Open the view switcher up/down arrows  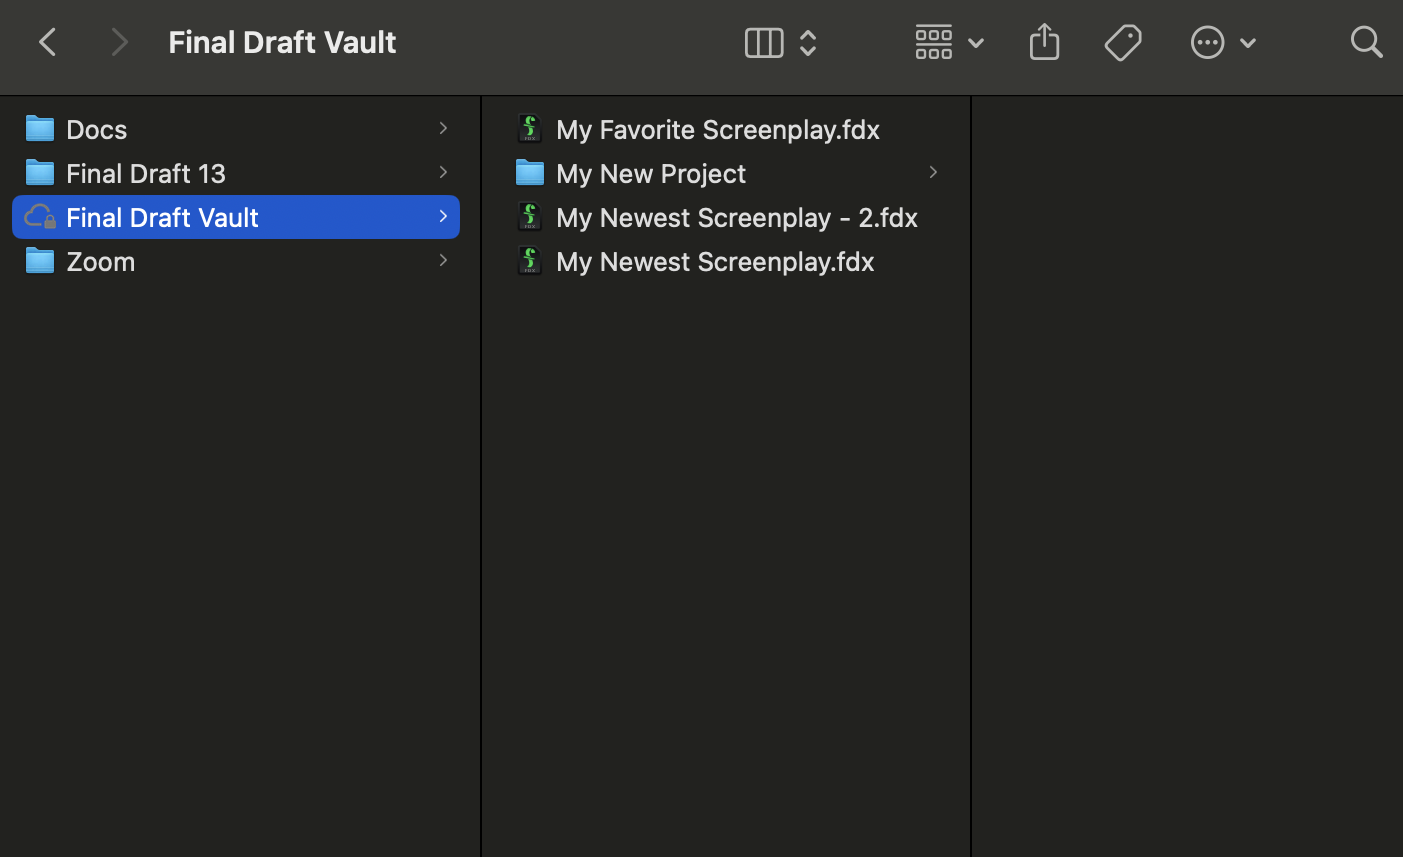coord(808,43)
